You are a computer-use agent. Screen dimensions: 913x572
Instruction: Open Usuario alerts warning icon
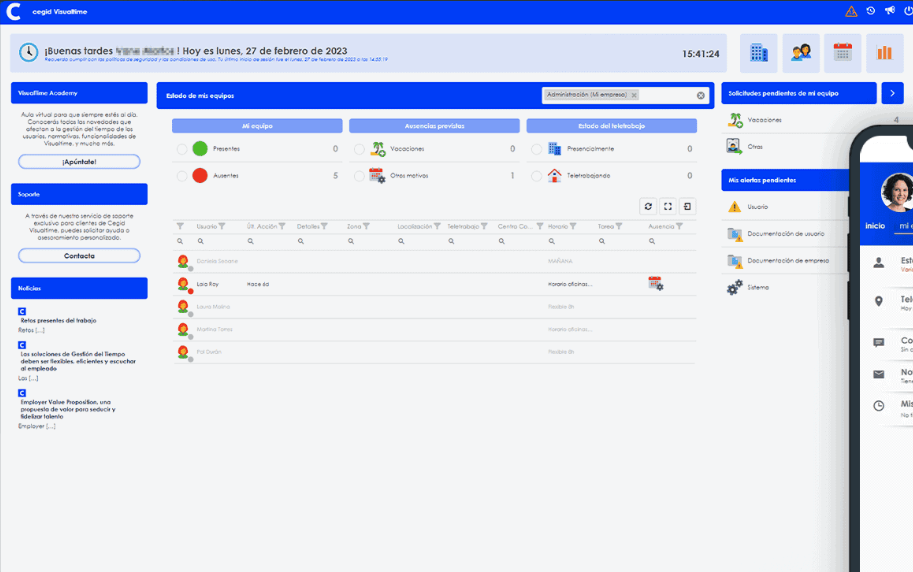[734, 207]
